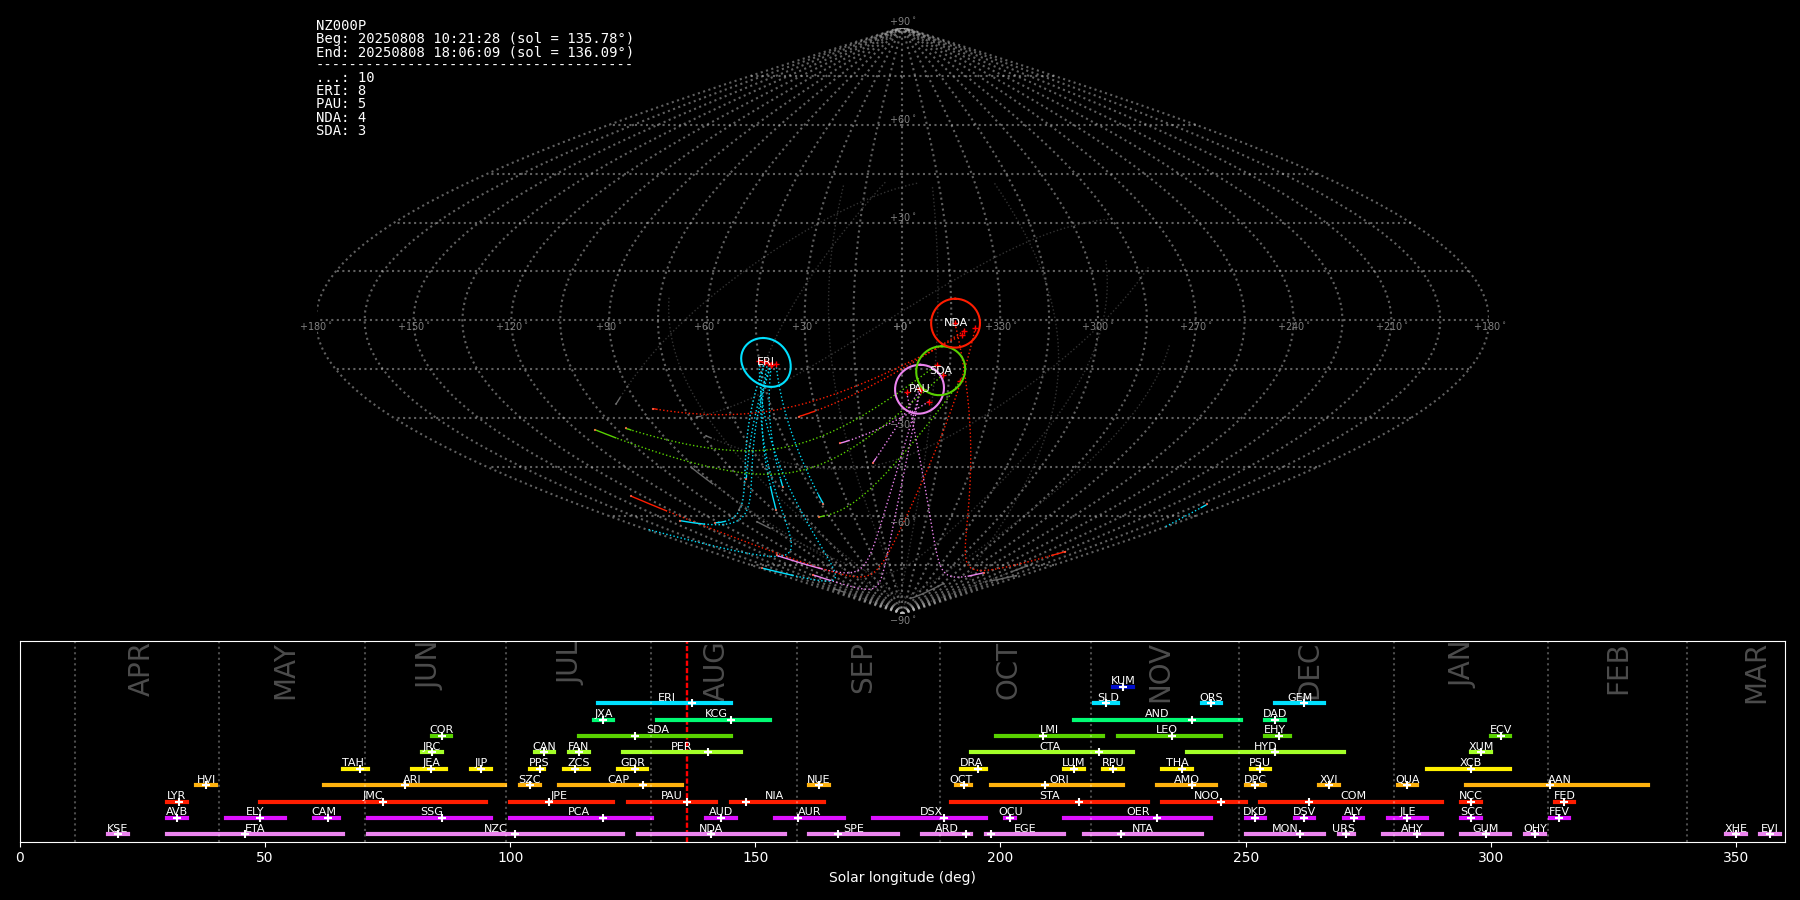Click the 'ERI: 8' legend count

pos(341,91)
